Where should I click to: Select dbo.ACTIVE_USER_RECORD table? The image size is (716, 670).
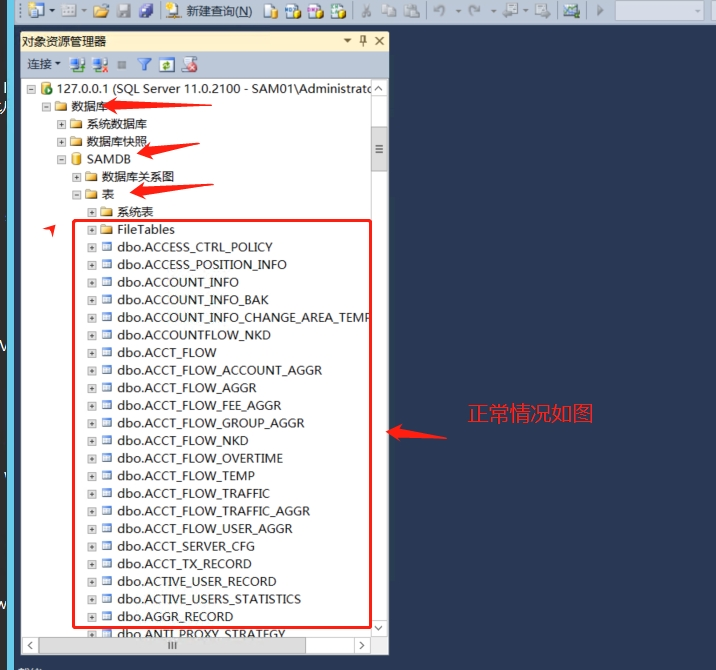pos(196,581)
